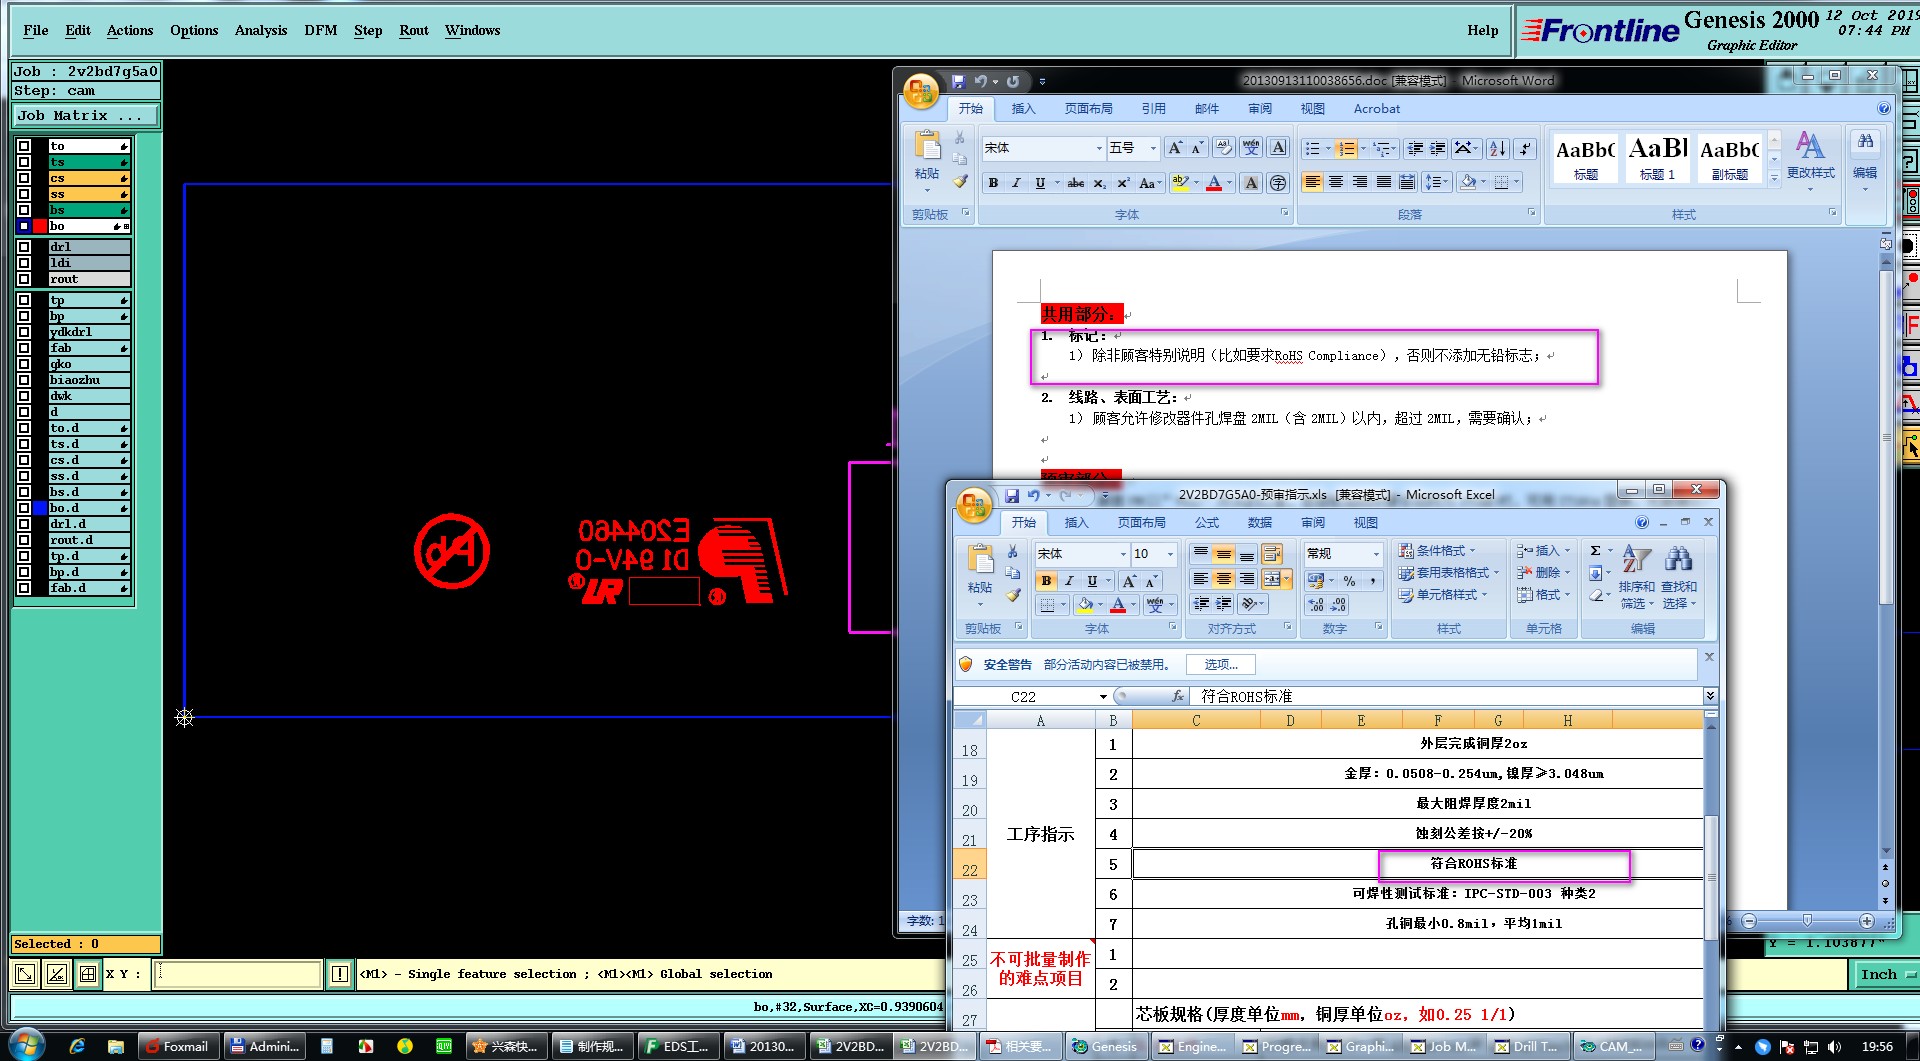Apply italic in Excel ribbon
This screenshot has height=1061, width=1920.
pyautogui.click(x=1069, y=581)
